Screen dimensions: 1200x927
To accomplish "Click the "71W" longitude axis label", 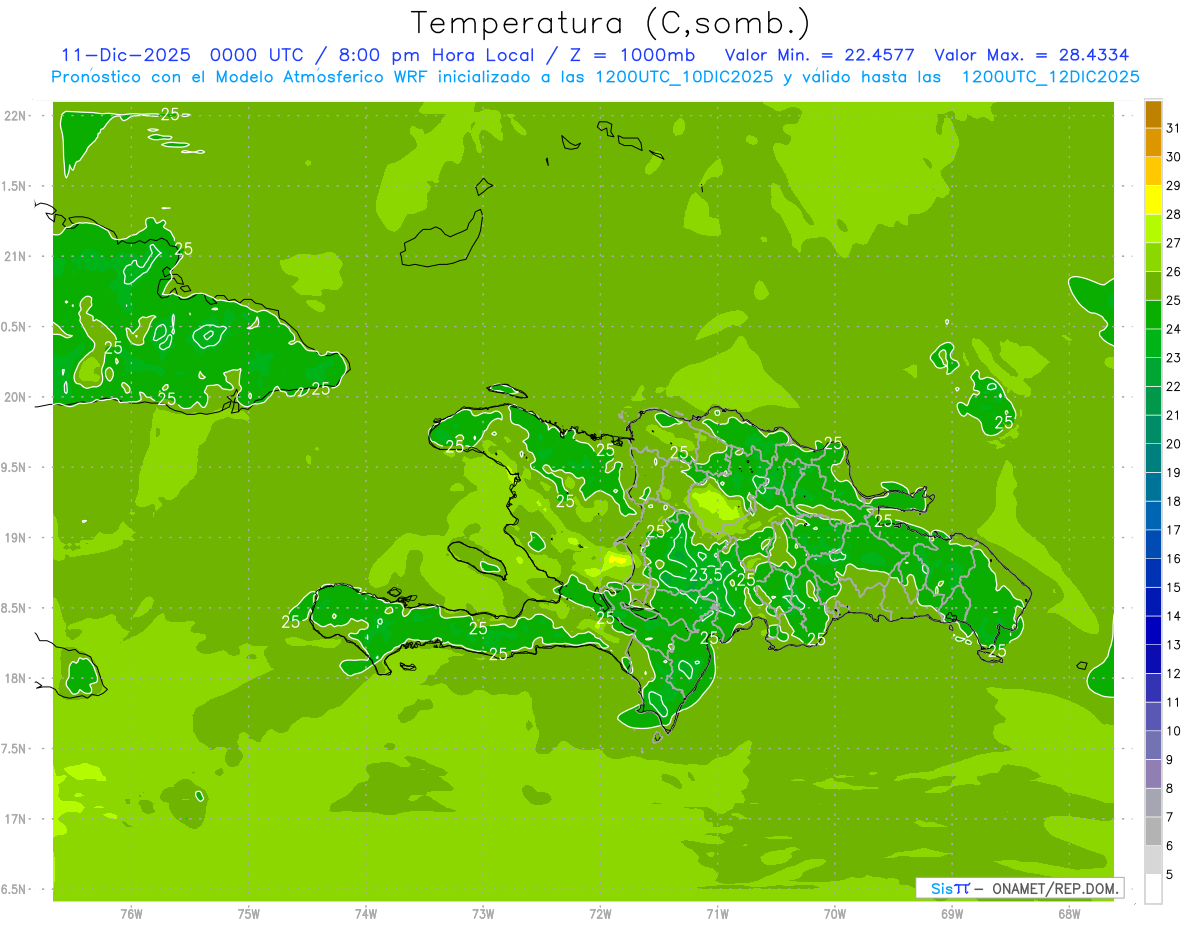I will (x=717, y=913).
